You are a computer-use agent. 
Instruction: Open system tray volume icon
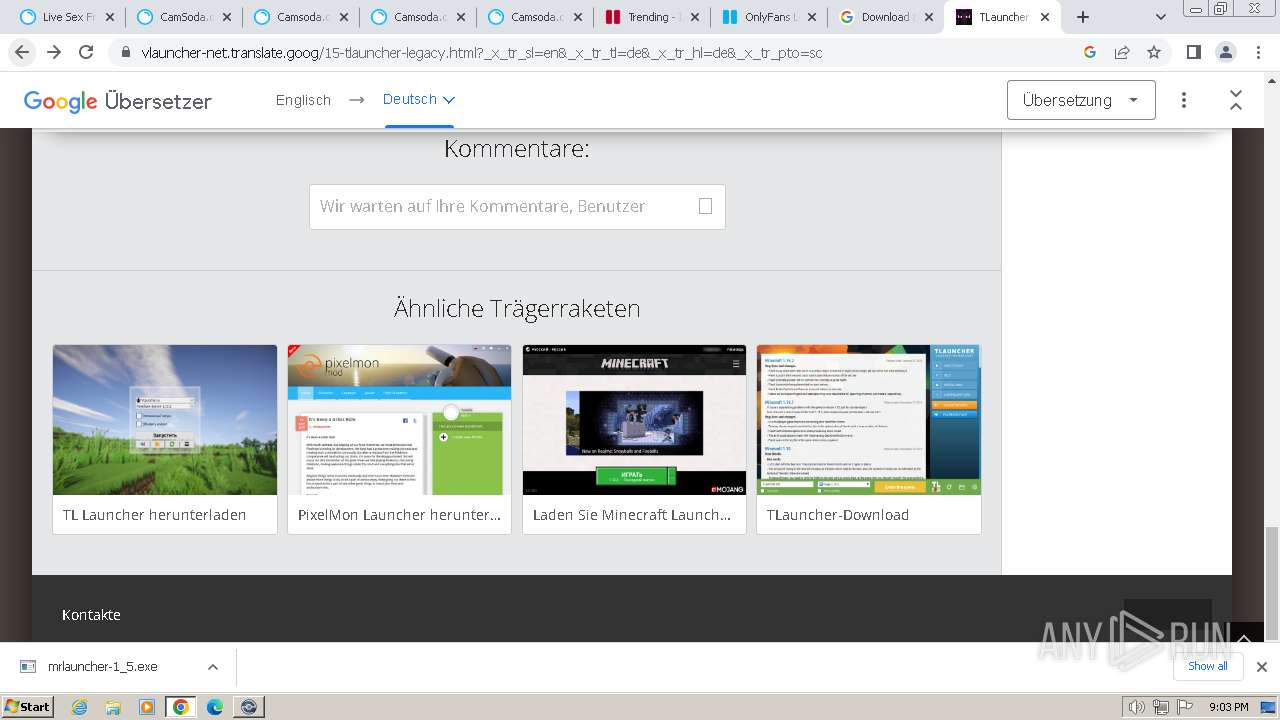pyautogui.click(x=1137, y=707)
